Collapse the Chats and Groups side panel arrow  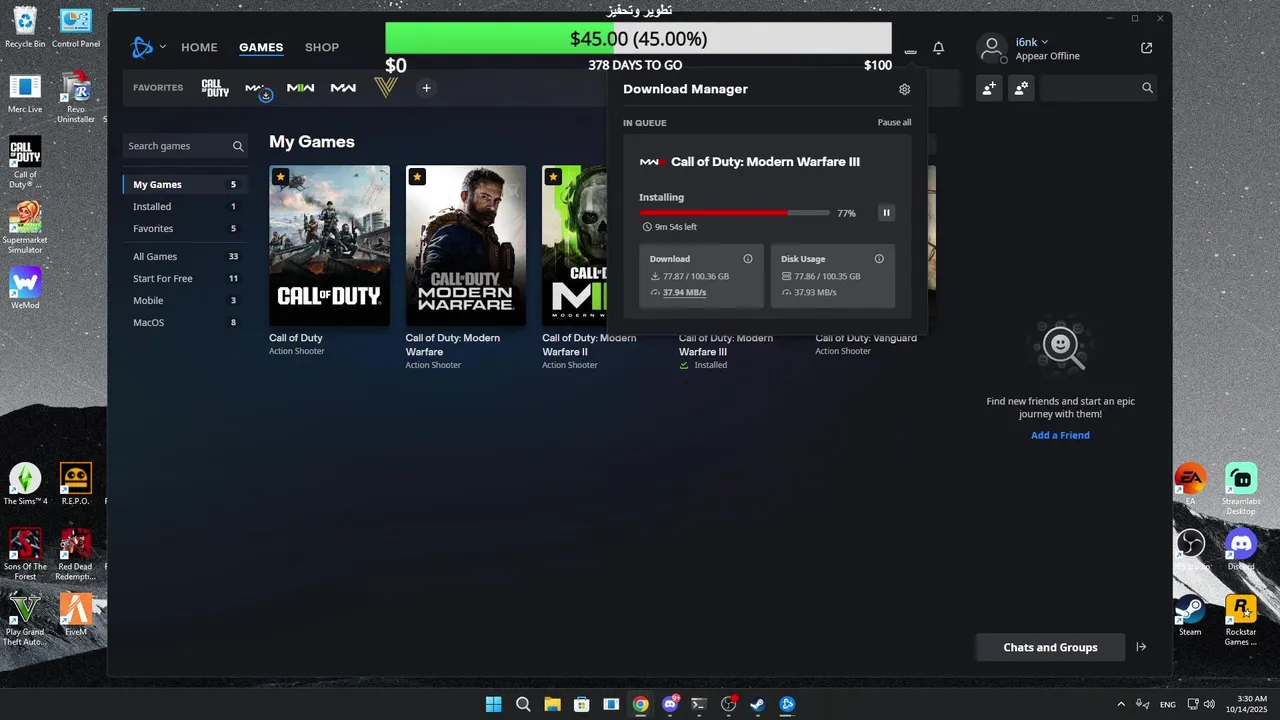(1141, 647)
